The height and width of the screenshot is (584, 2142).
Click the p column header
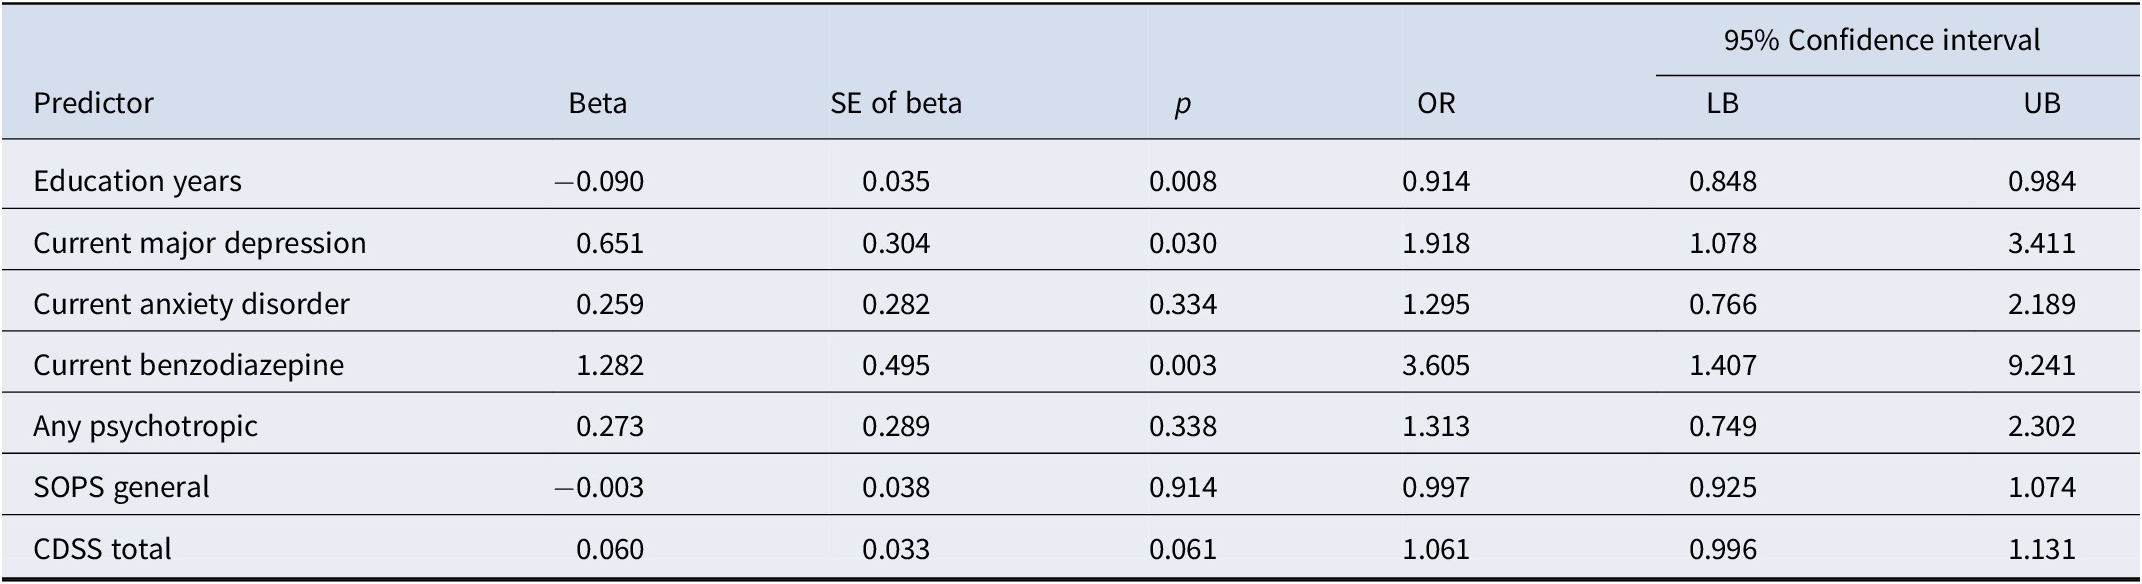[1182, 104]
